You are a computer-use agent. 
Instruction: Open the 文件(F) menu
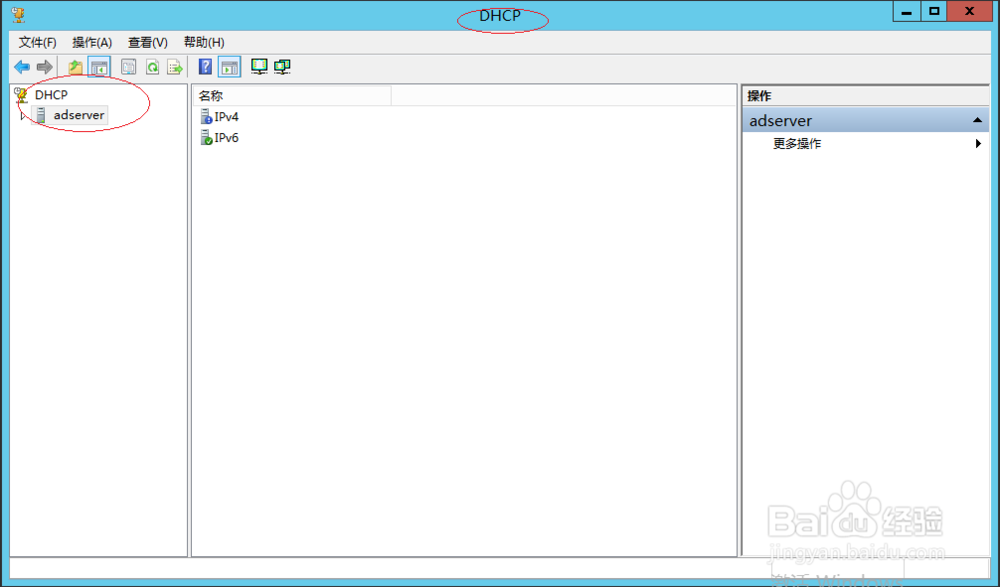(x=36, y=42)
